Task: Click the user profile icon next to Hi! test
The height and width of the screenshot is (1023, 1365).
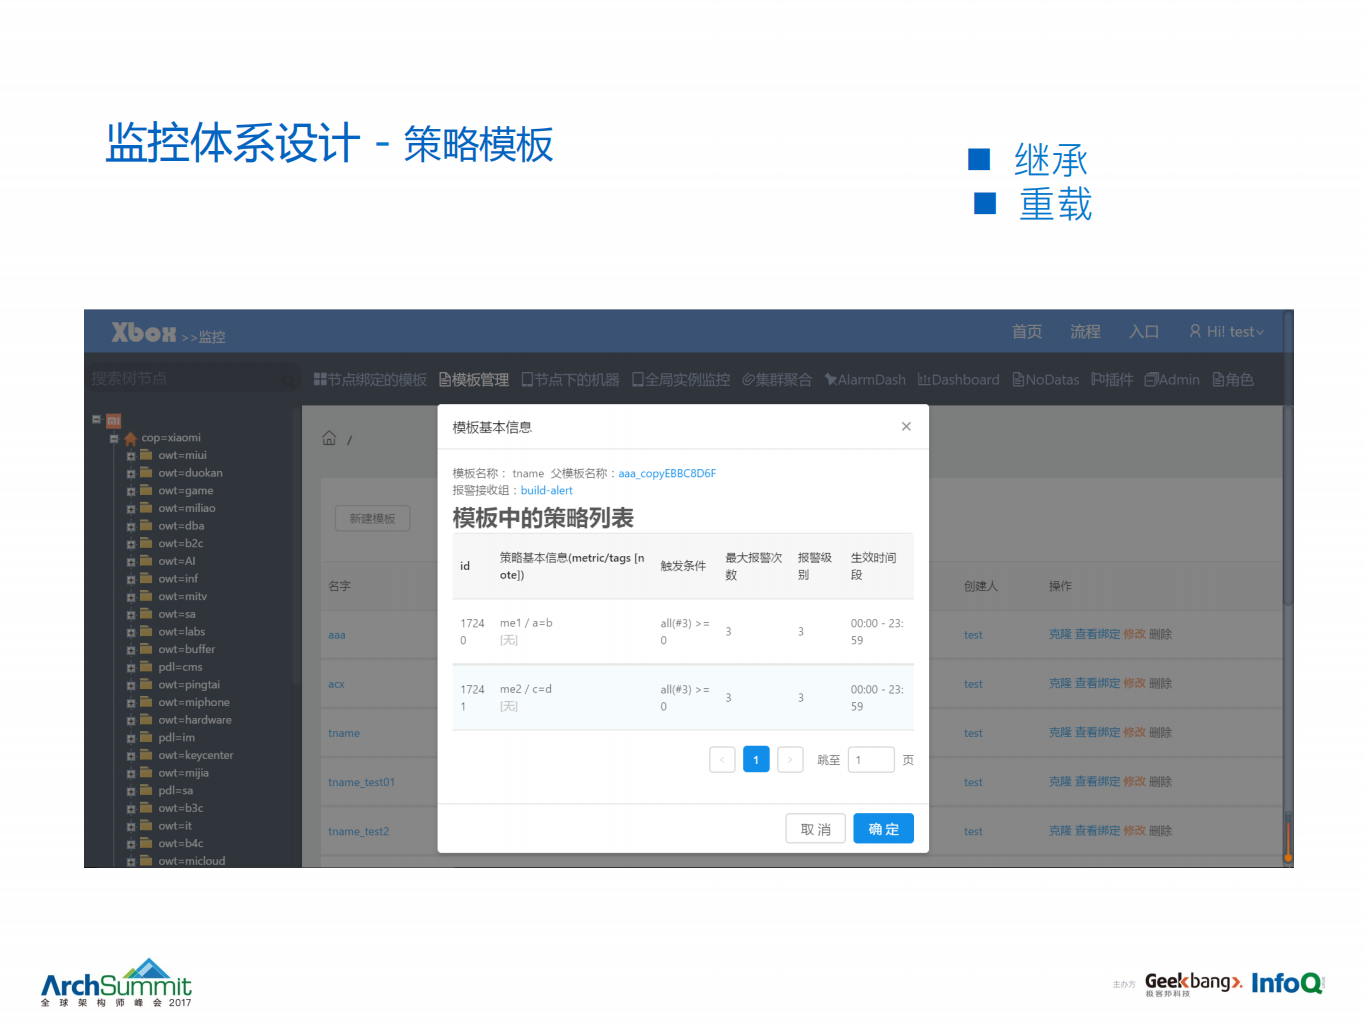Action: pos(1196,331)
